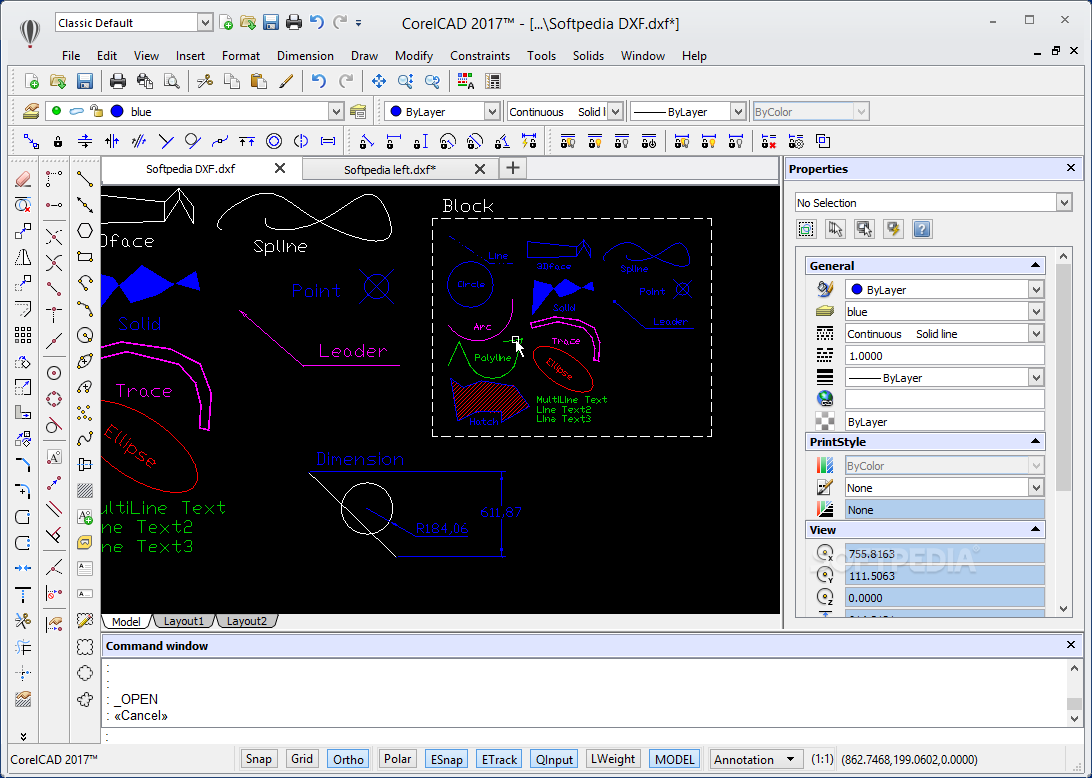The height and width of the screenshot is (778, 1092).
Task: Open the Solids menu
Action: [x=588, y=56]
